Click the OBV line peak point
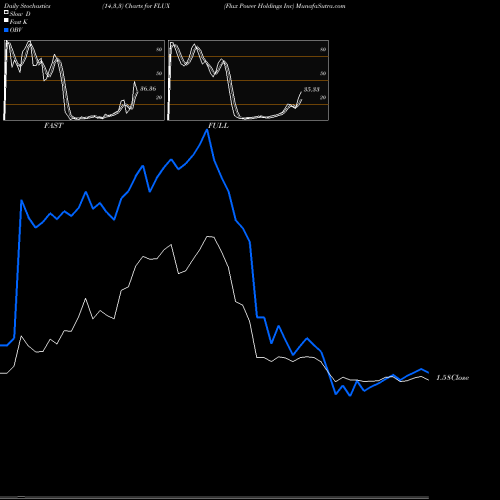Image resolution: width=500 pixels, height=500 pixels. click(x=207, y=130)
